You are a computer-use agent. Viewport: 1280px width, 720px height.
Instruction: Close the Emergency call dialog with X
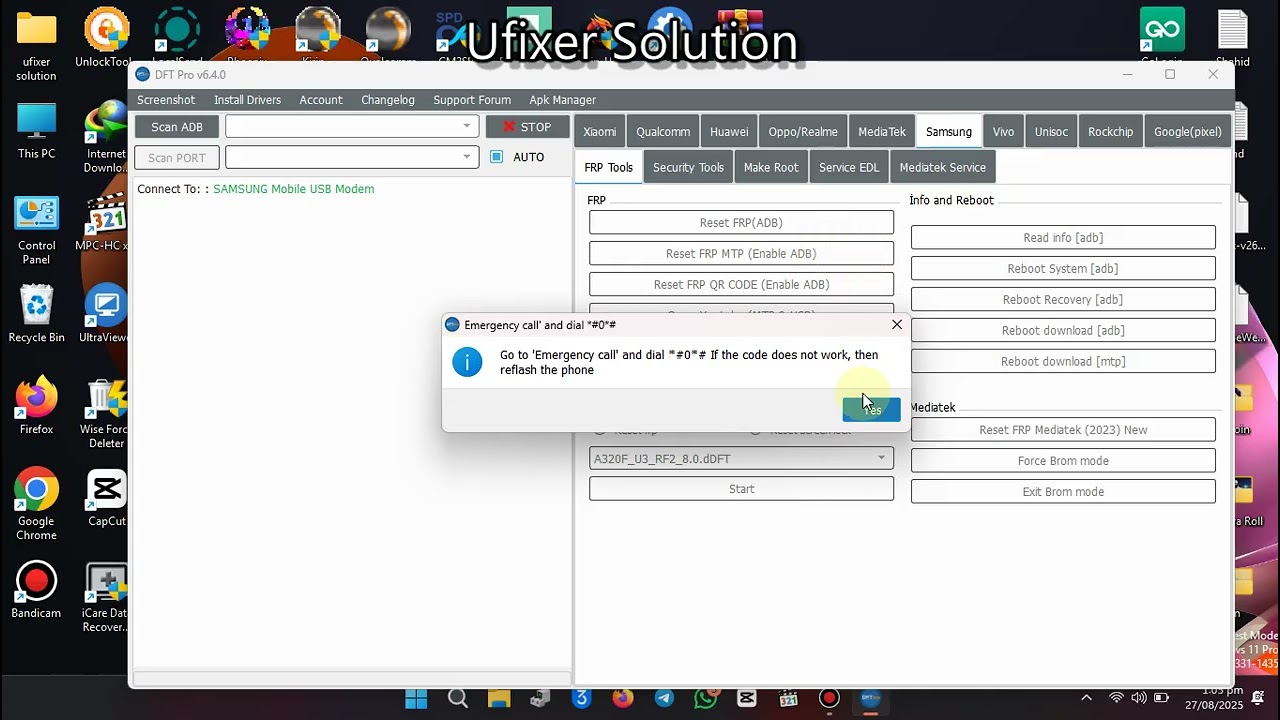897,324
